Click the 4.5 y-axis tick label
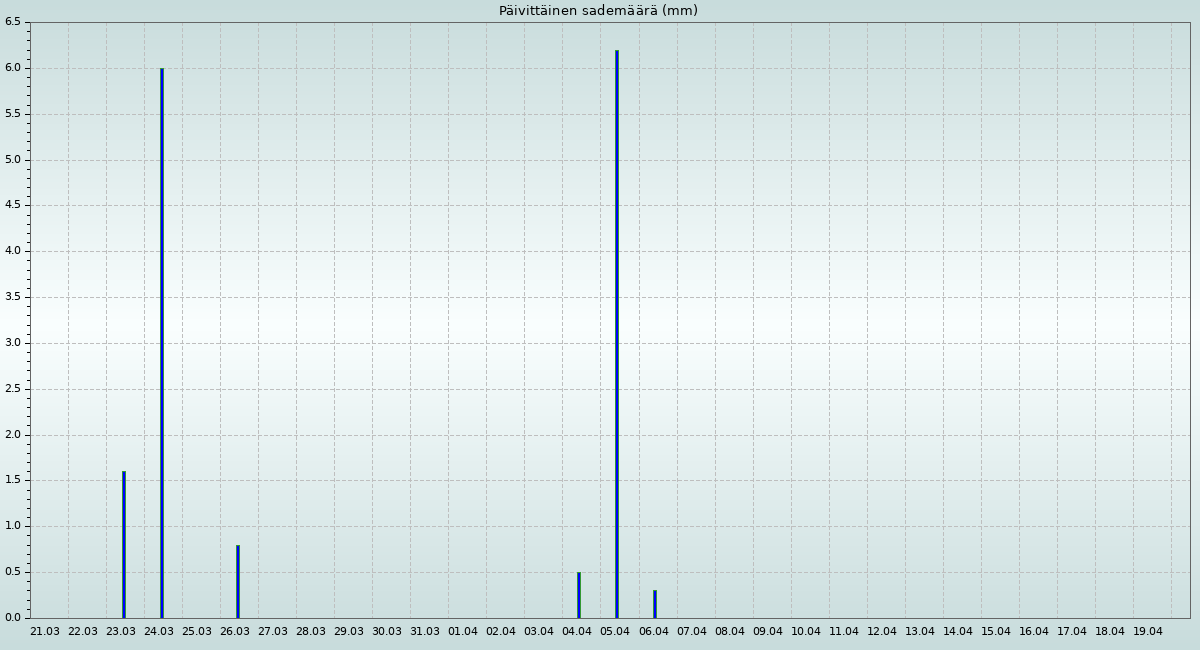Screen dimensions: 1200x650 coord(13,205)
